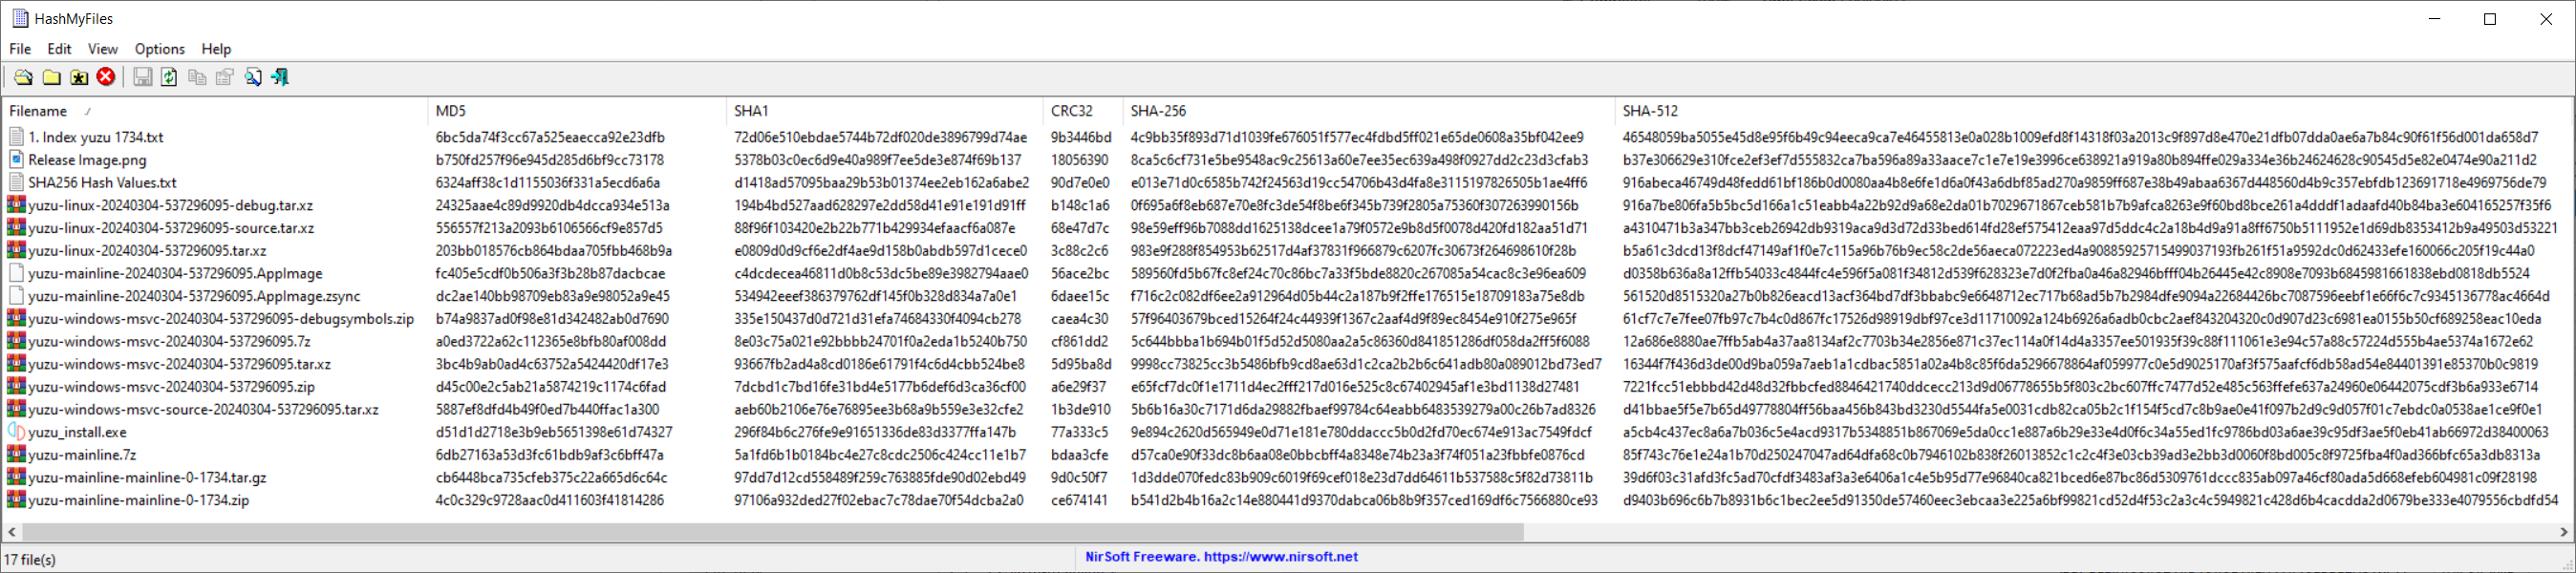Screen dimensions: 2576x573
Task: Click the Exit door icon in toolbar
Action: (x=280, y=77)
